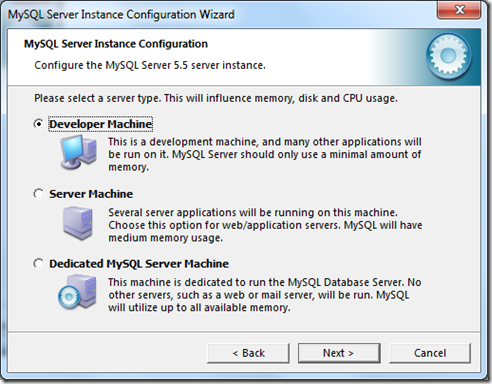
Task: Click the gear logo in the wizard header
Action: (449, 56)
